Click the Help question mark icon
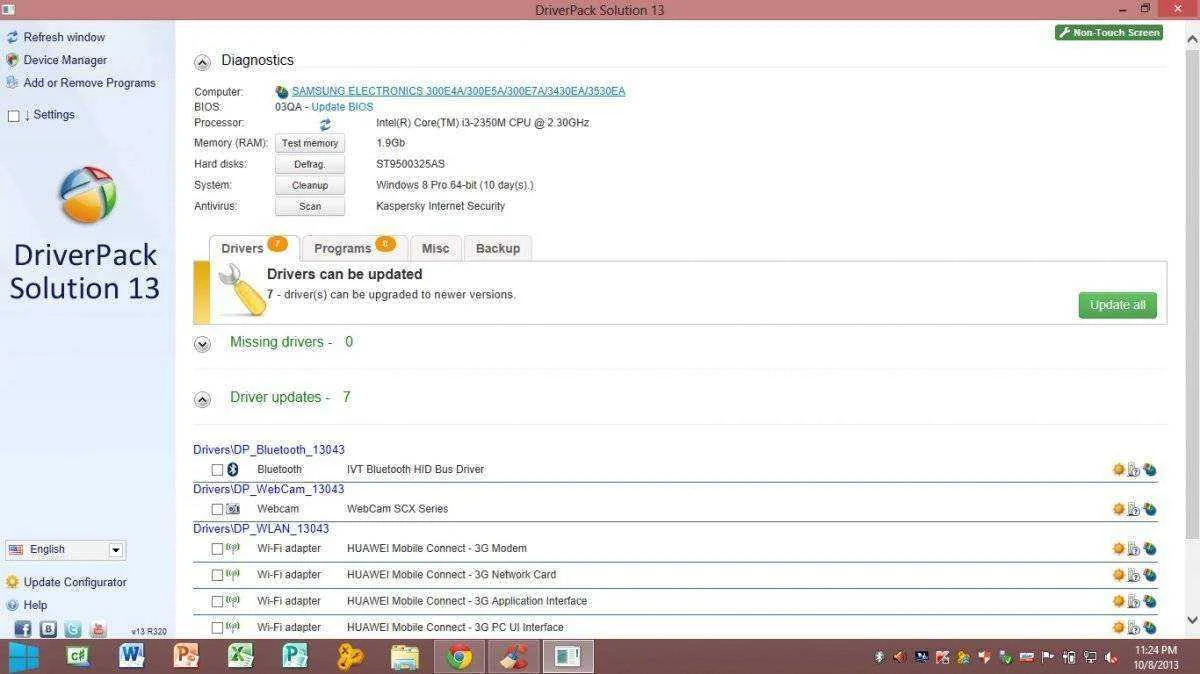The height and width of the screenshot is (674, 1200). 12,605
